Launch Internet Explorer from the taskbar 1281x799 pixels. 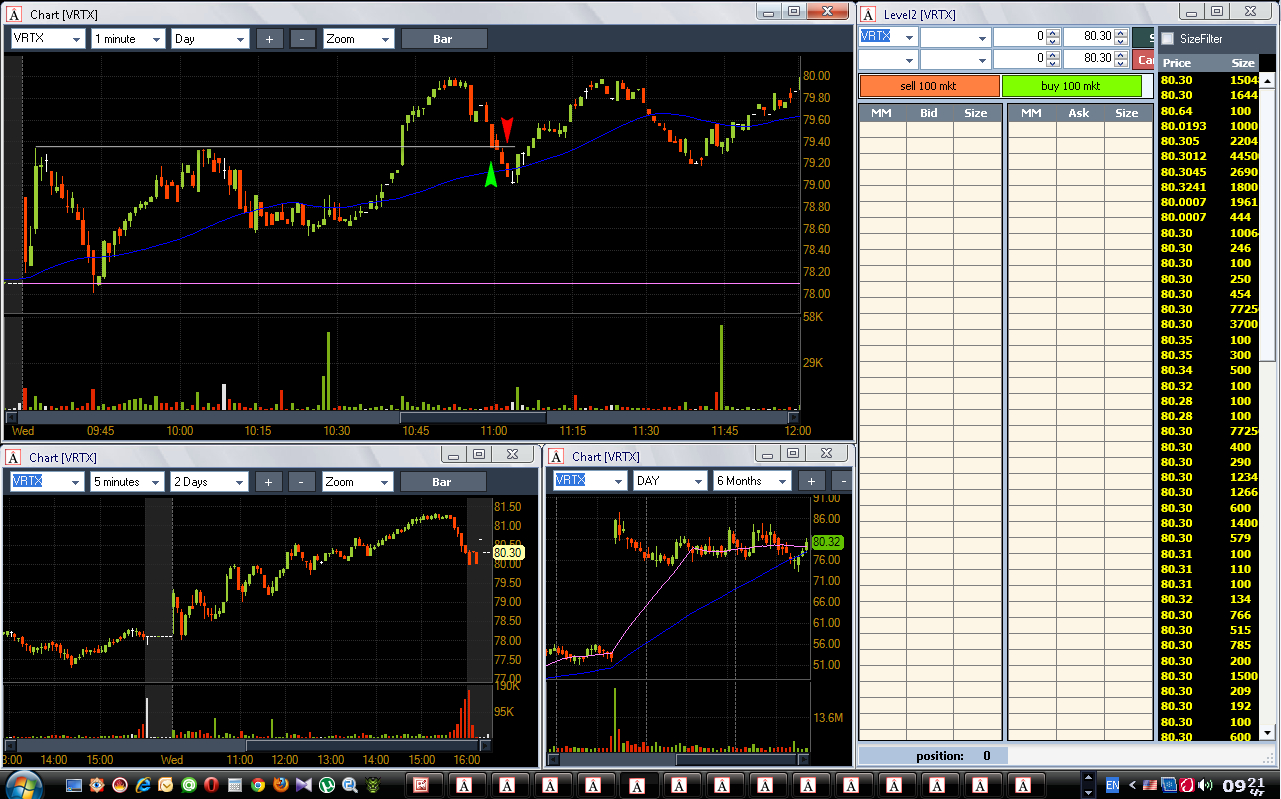143,785
